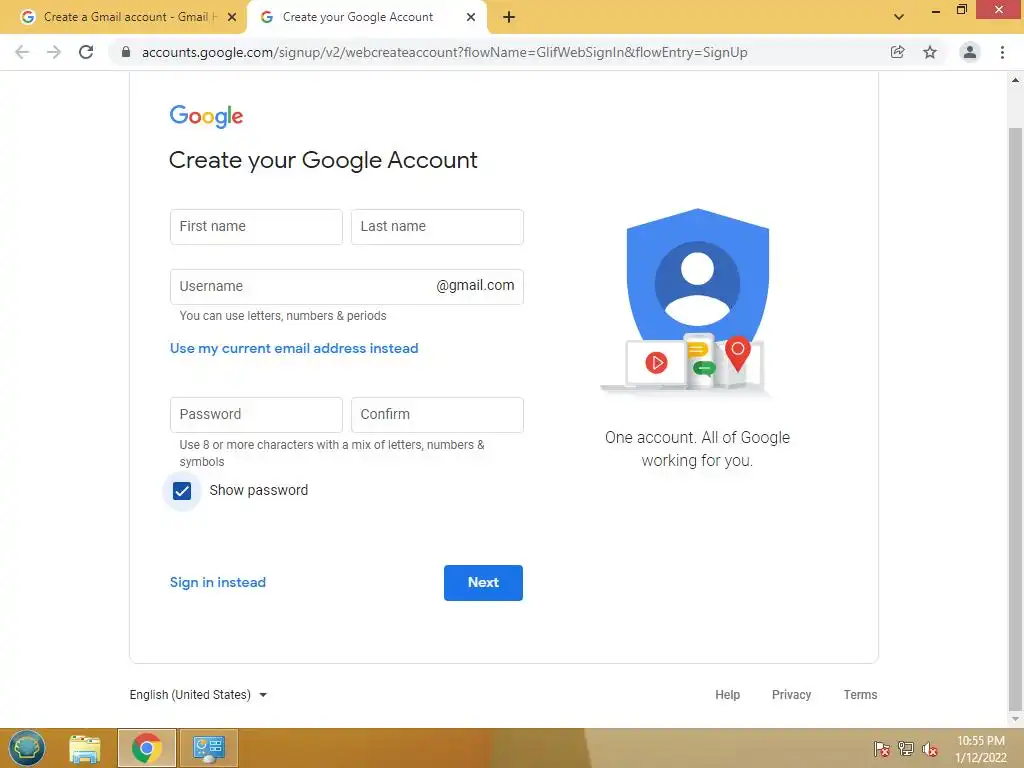Open Windows Explorer from taskbar
This screenshot has width=1024, height=768.
[x=85, y=748]
